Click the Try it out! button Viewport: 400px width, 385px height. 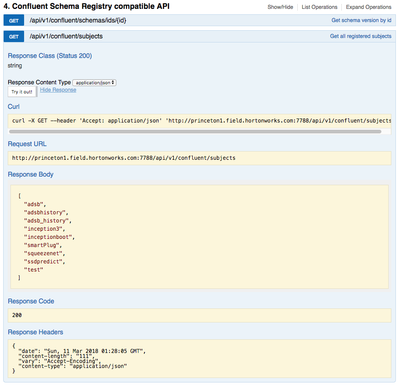(x=22, y=92)
